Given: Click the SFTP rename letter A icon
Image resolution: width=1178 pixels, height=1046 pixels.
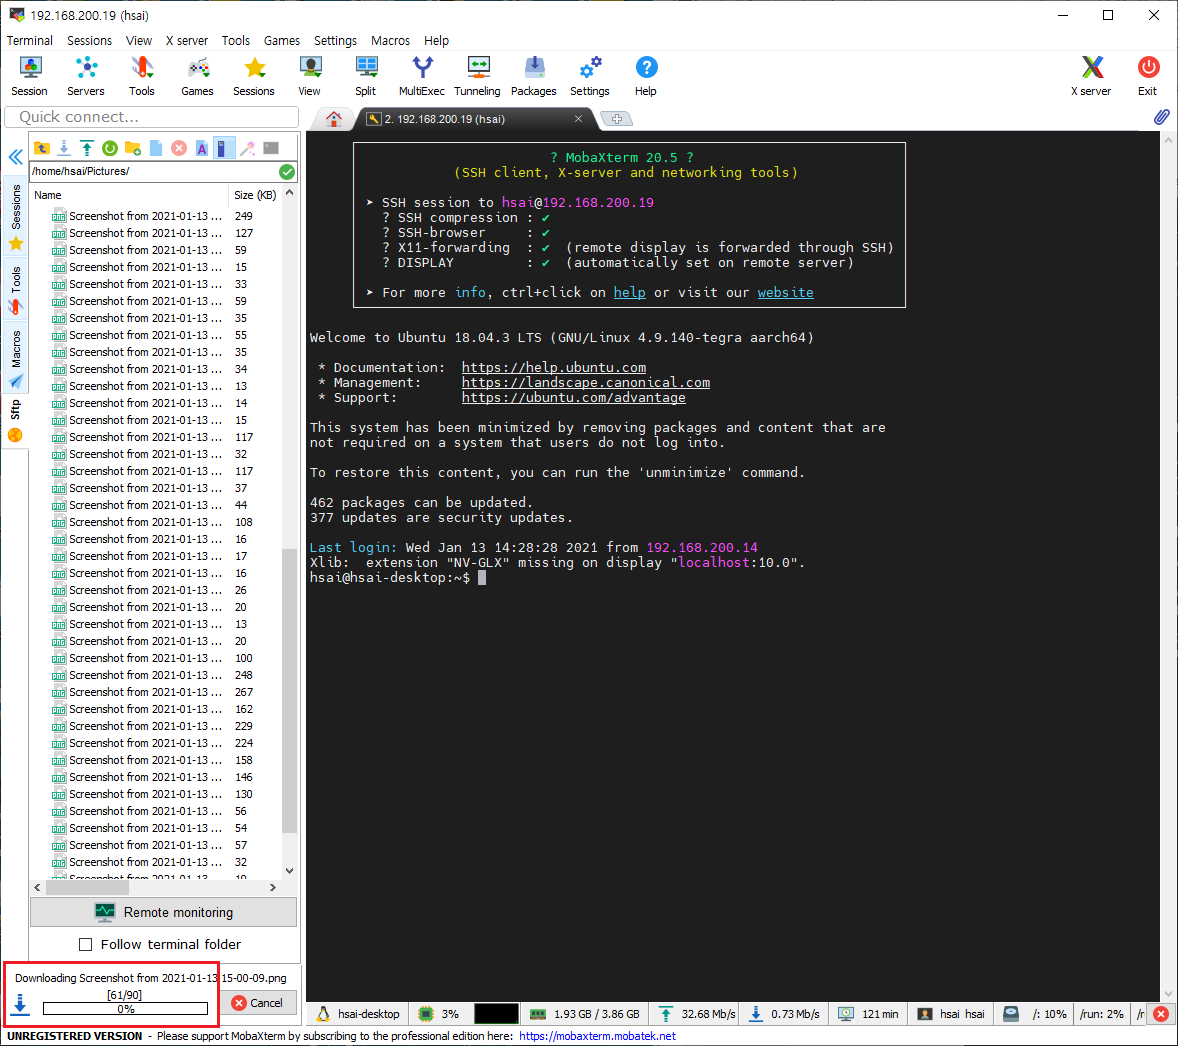Looking at the screenshot, I should 201,148.
